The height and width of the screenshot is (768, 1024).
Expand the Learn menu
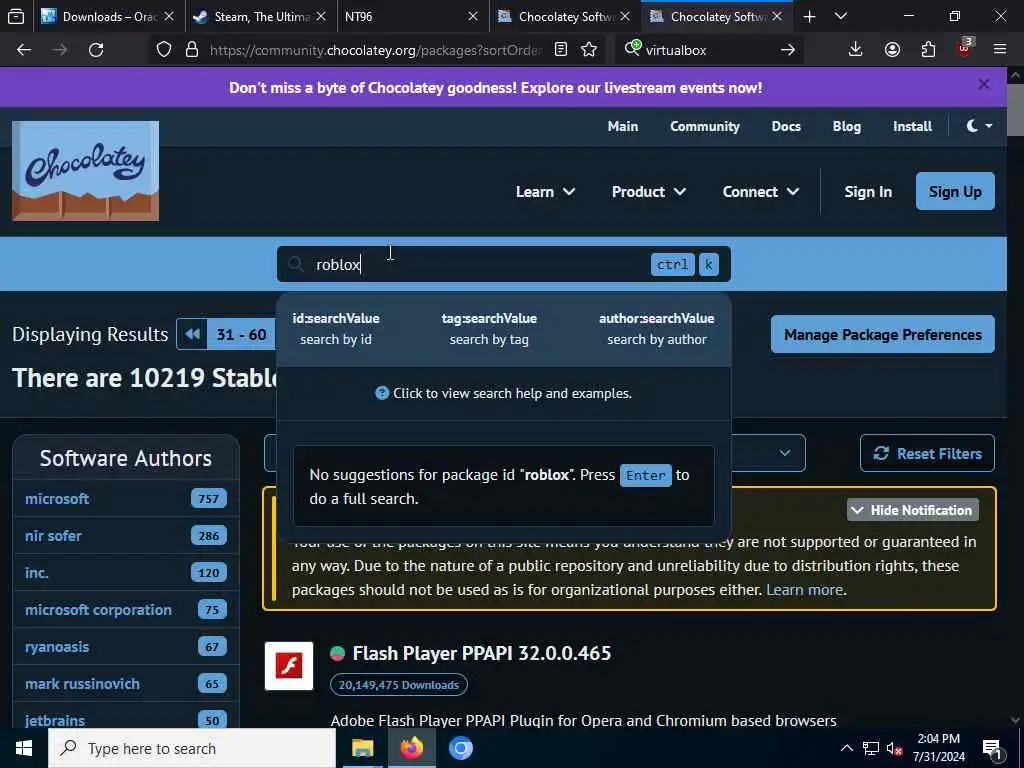tap(545, 192)
